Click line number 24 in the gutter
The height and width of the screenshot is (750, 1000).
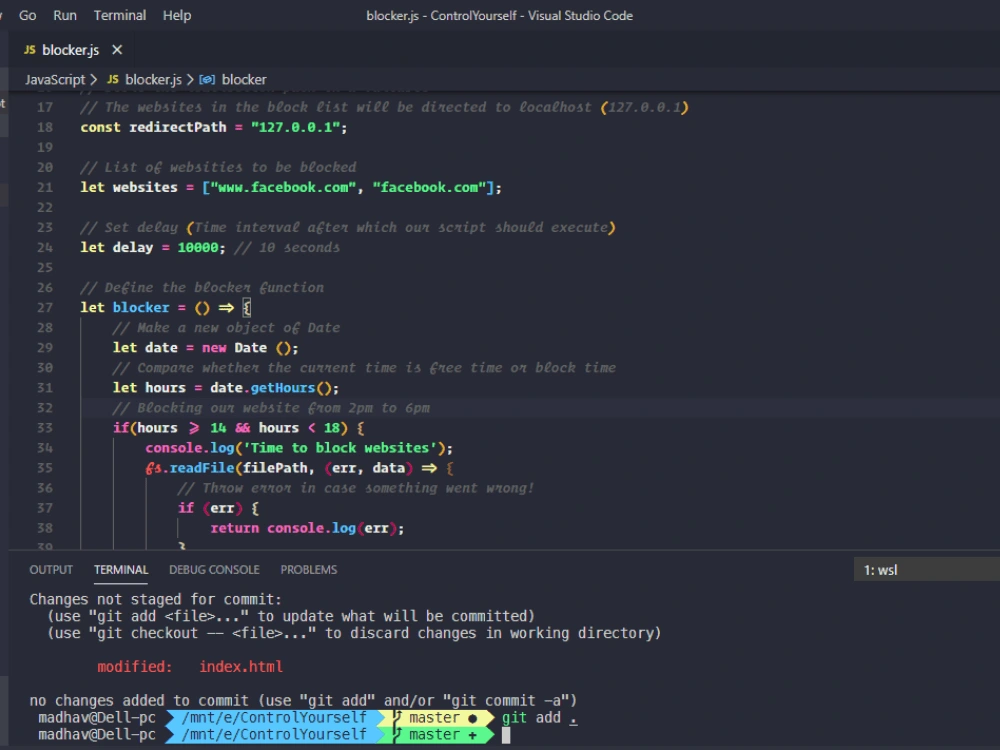[x=45, y=247]
